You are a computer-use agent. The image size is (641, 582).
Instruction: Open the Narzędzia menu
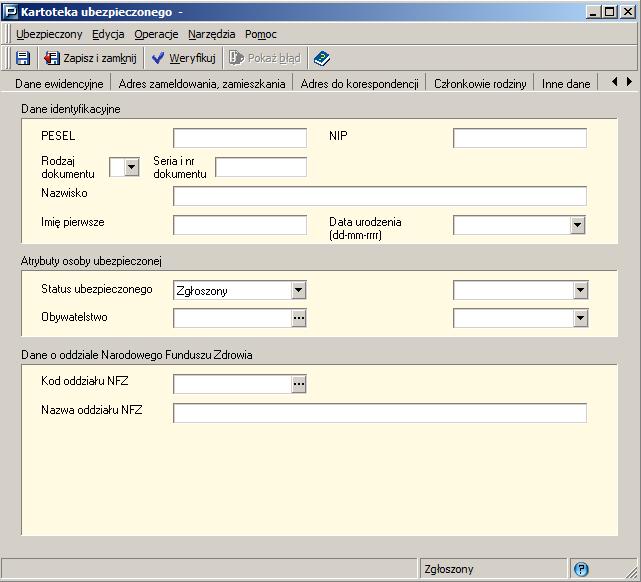(211, 34)
